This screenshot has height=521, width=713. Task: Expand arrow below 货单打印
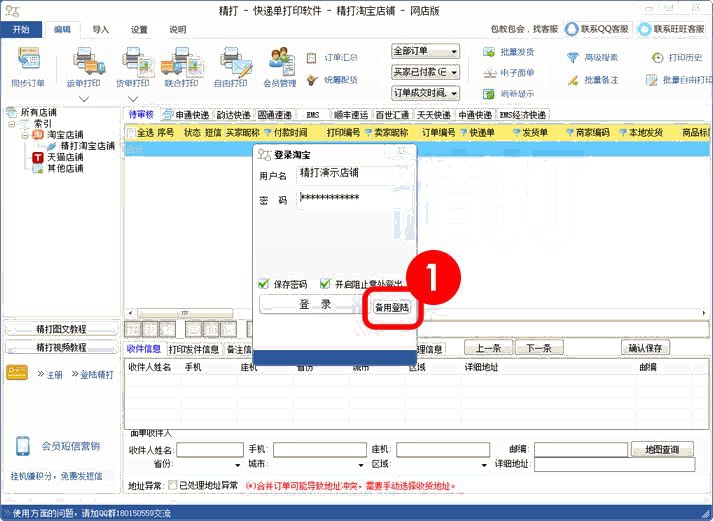(133, 99)
